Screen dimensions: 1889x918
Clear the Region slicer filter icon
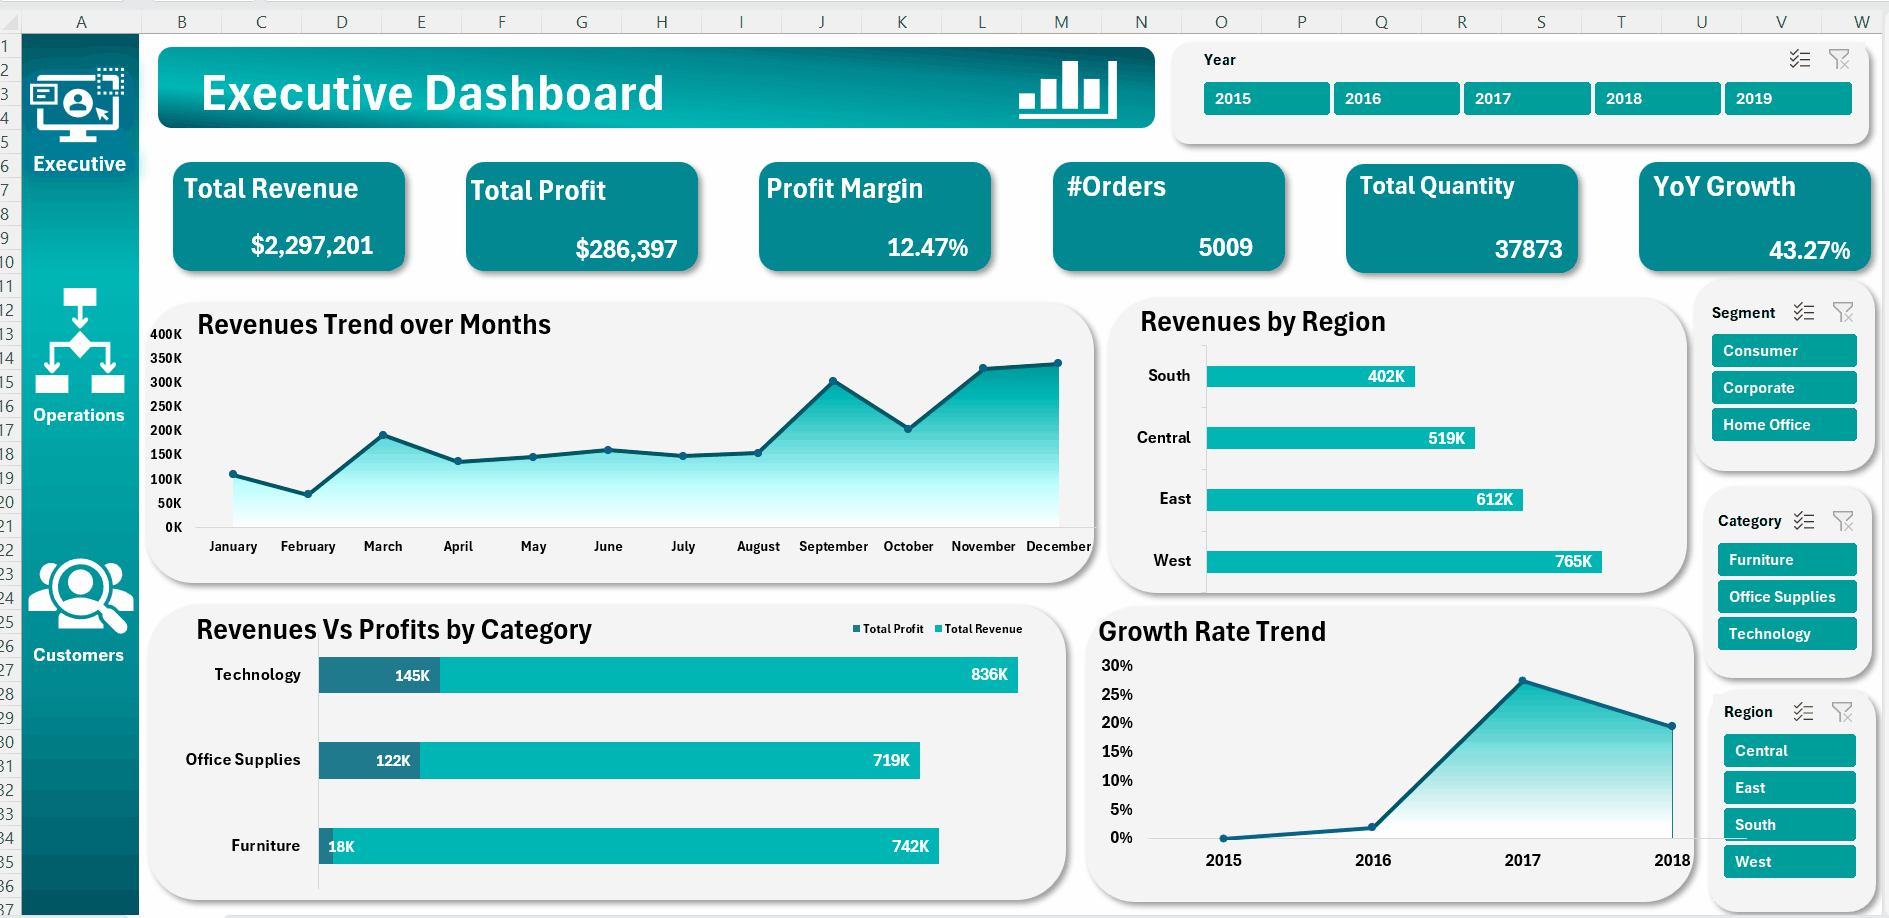coord(1844,712)
